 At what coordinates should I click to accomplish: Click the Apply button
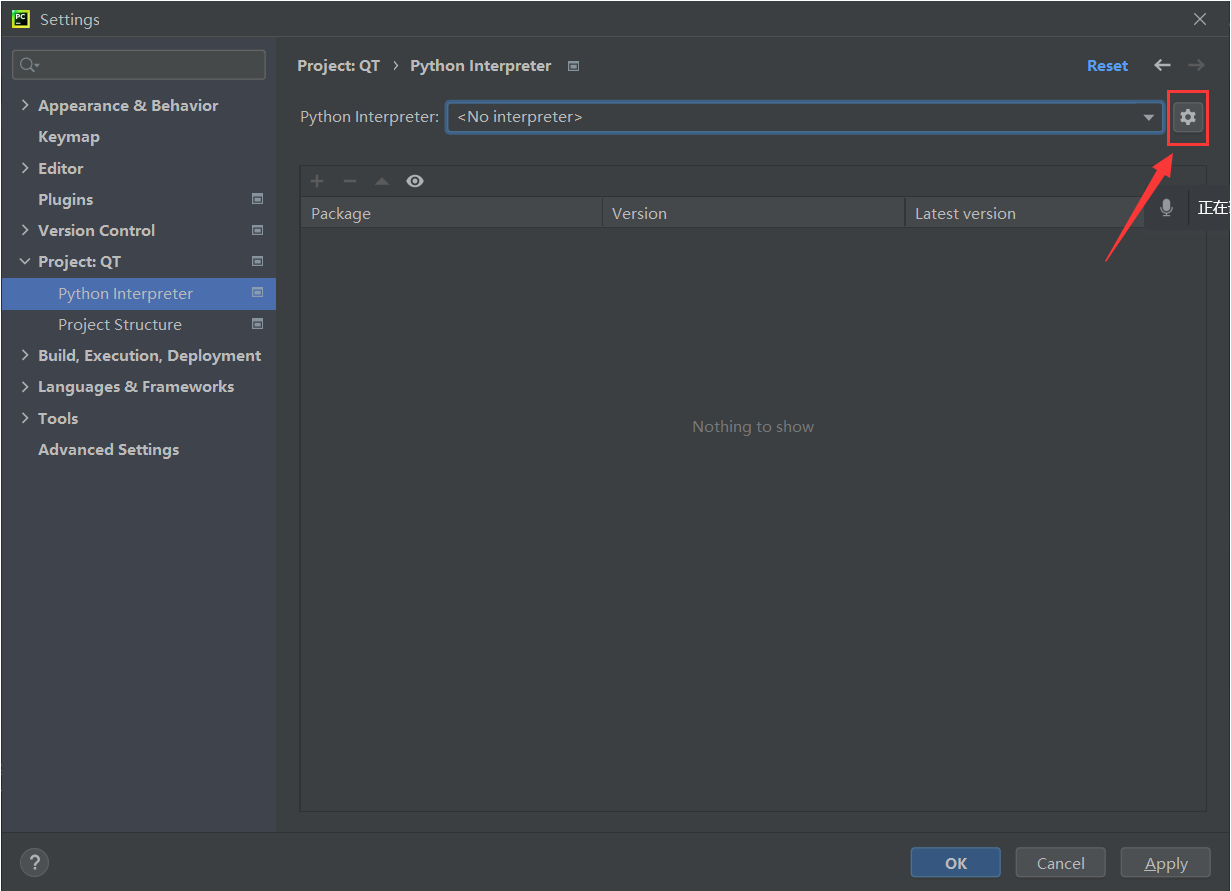(1165, 863)
